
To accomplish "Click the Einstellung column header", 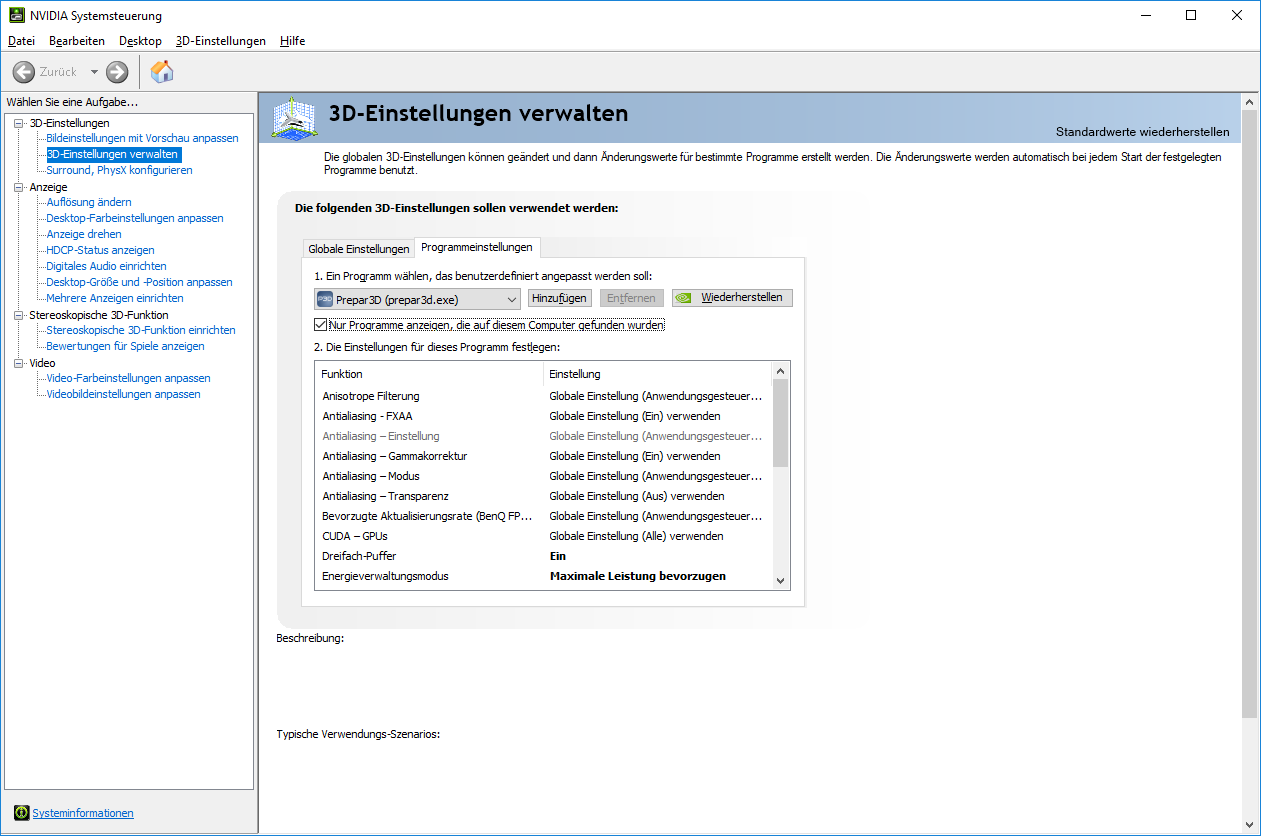I will (657, 374).
